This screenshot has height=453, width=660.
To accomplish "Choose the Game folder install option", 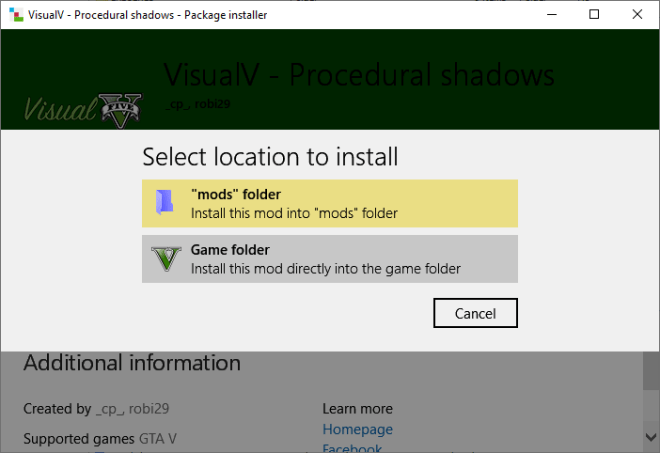I will click(x=330, y=259).
